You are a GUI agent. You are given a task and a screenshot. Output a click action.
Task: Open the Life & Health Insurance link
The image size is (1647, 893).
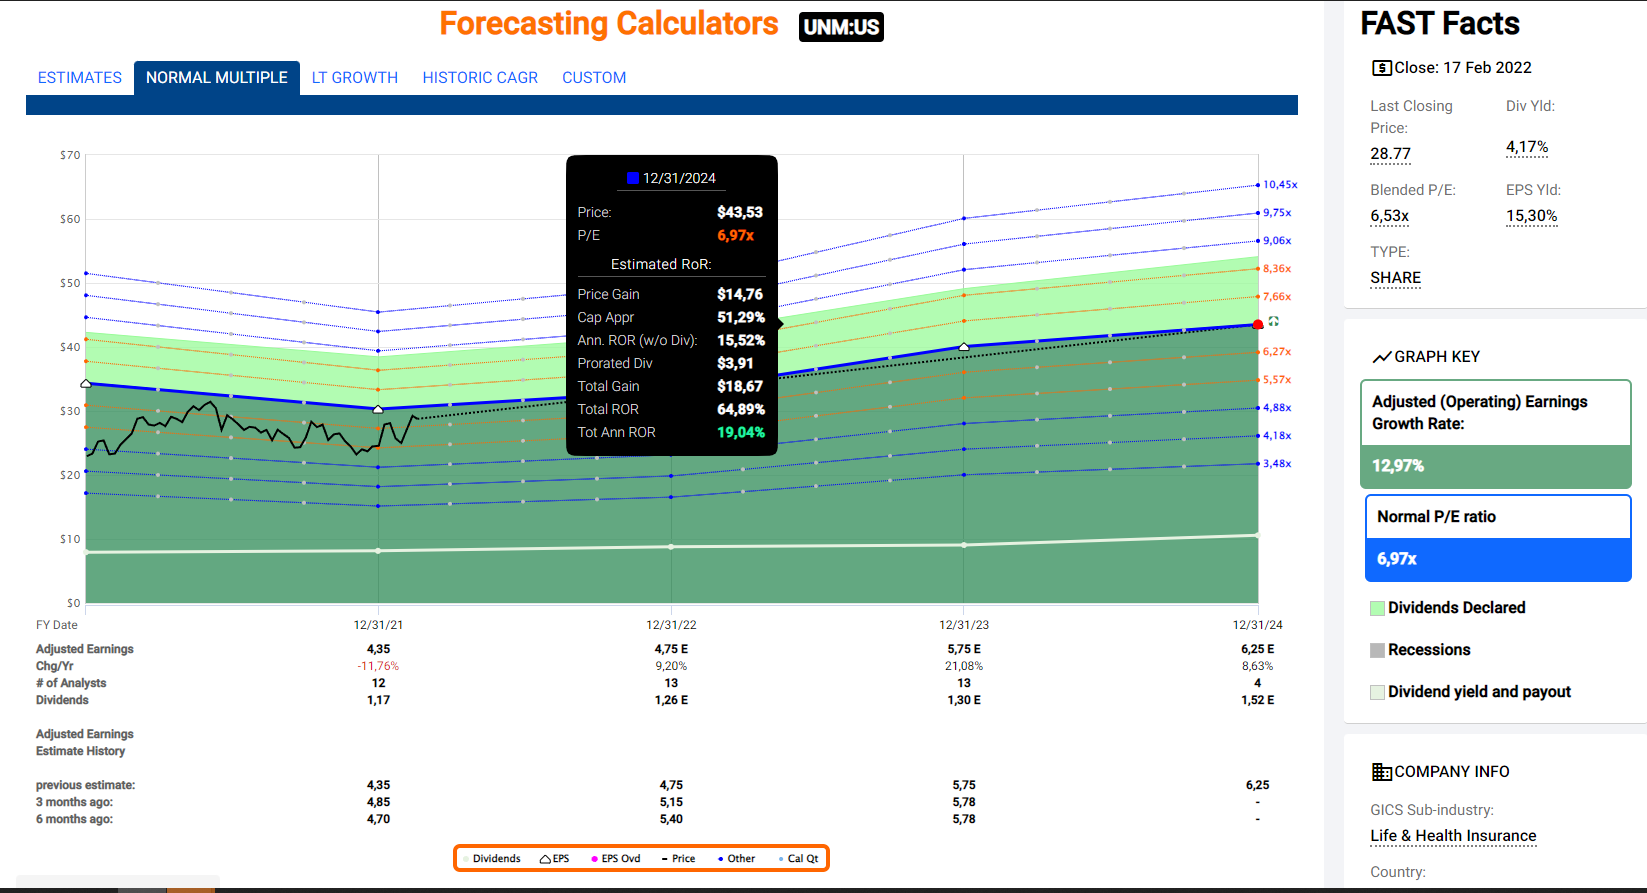coord(1452,836)
